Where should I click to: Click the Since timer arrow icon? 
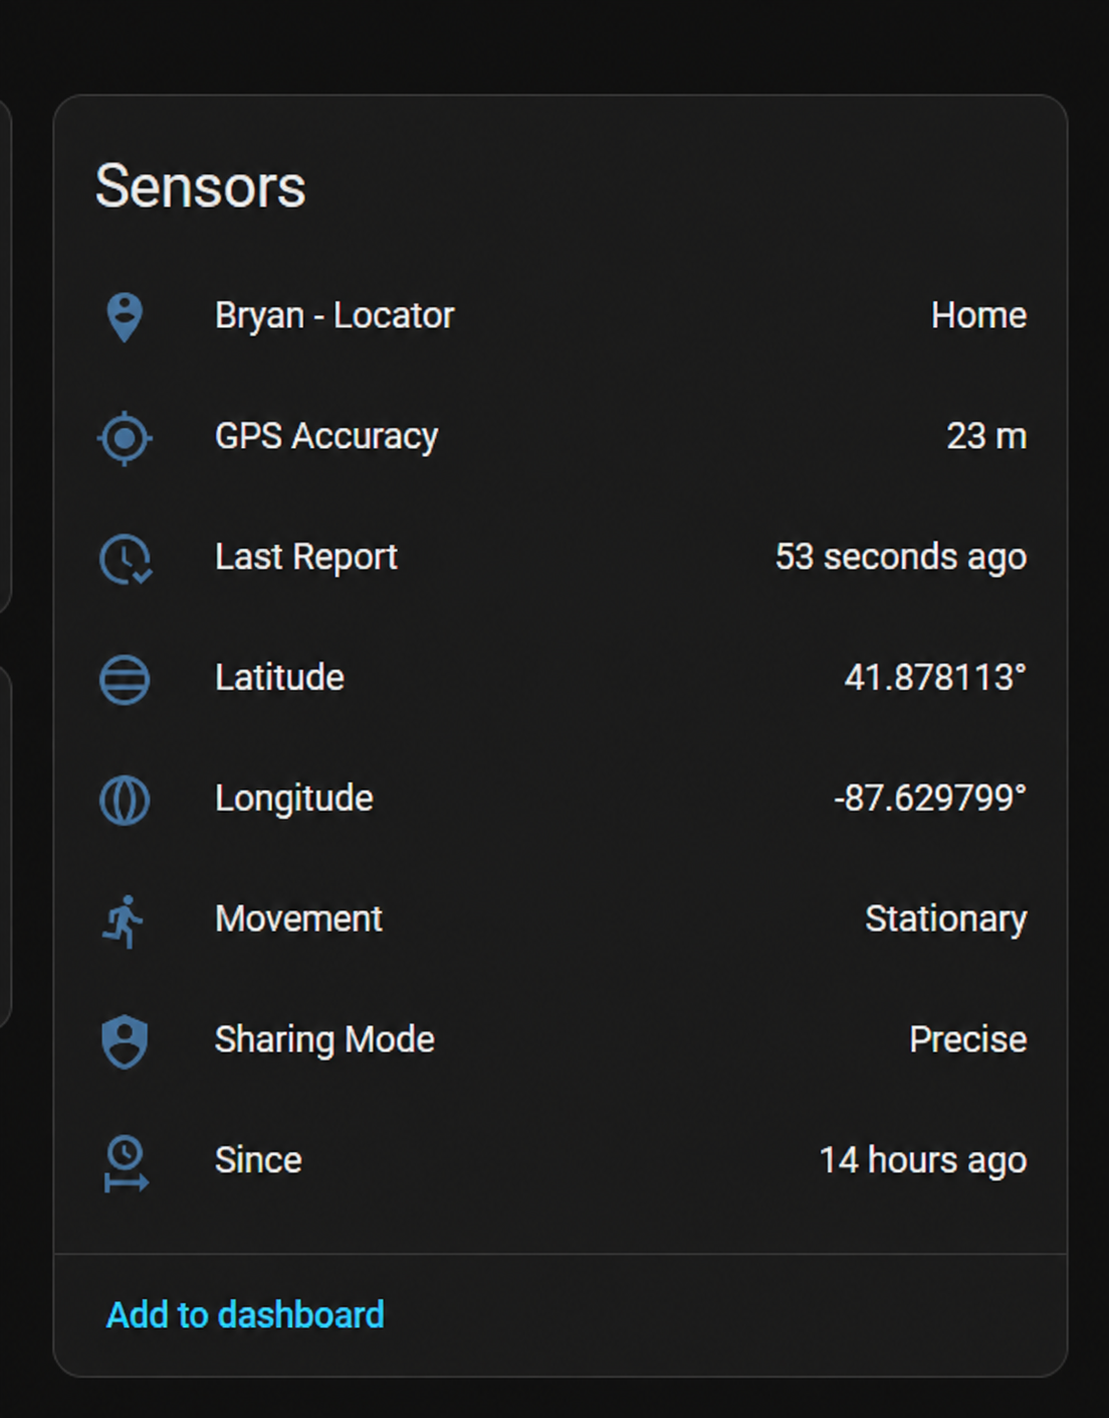point(125,1163)
